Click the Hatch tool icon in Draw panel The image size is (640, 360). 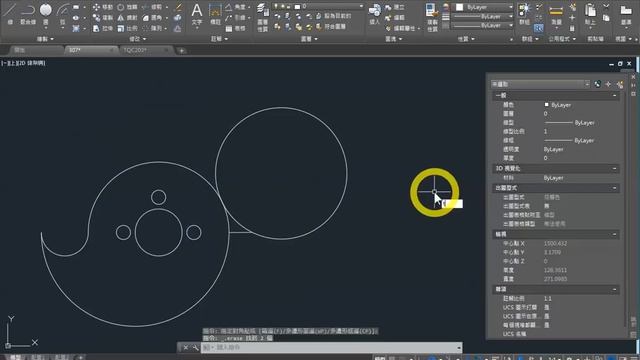[76, 29]
